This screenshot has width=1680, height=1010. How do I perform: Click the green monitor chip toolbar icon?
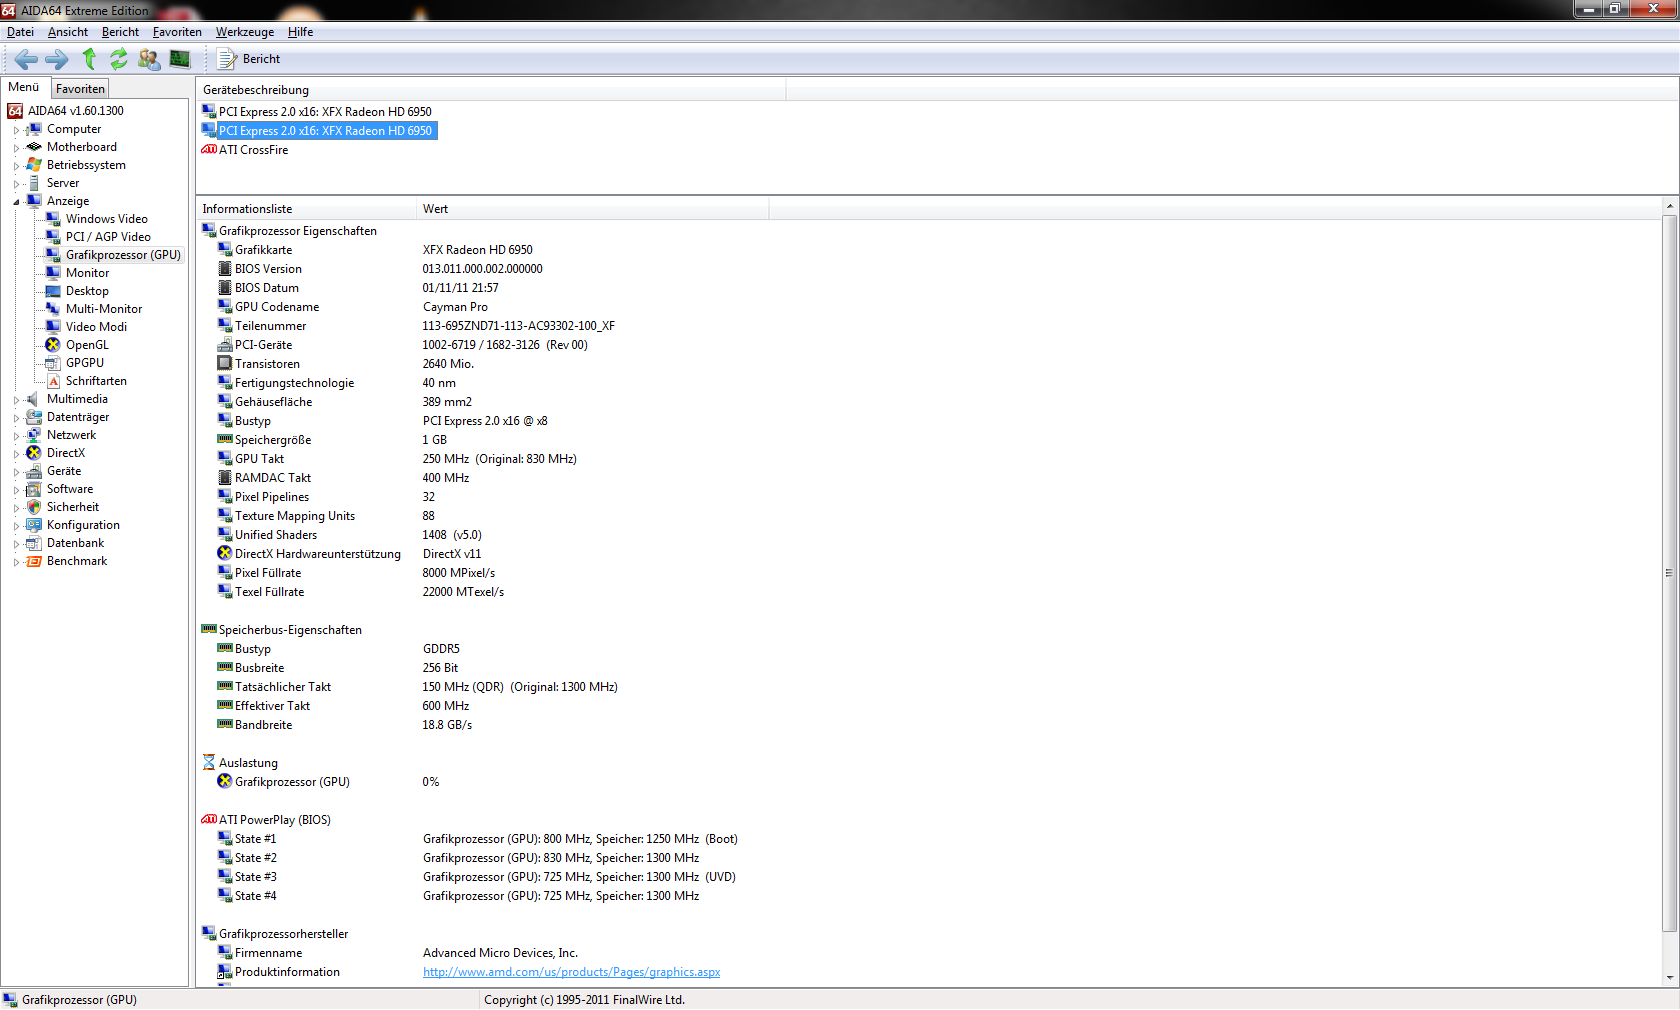[180, 59]
